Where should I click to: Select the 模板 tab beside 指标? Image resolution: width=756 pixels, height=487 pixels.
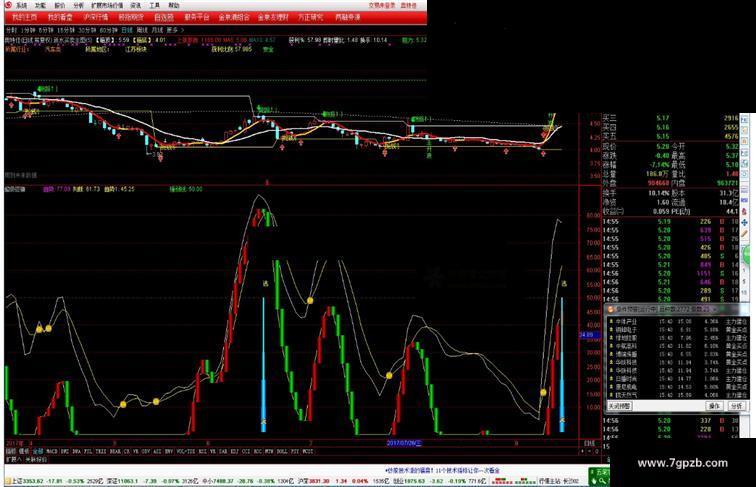24,452
